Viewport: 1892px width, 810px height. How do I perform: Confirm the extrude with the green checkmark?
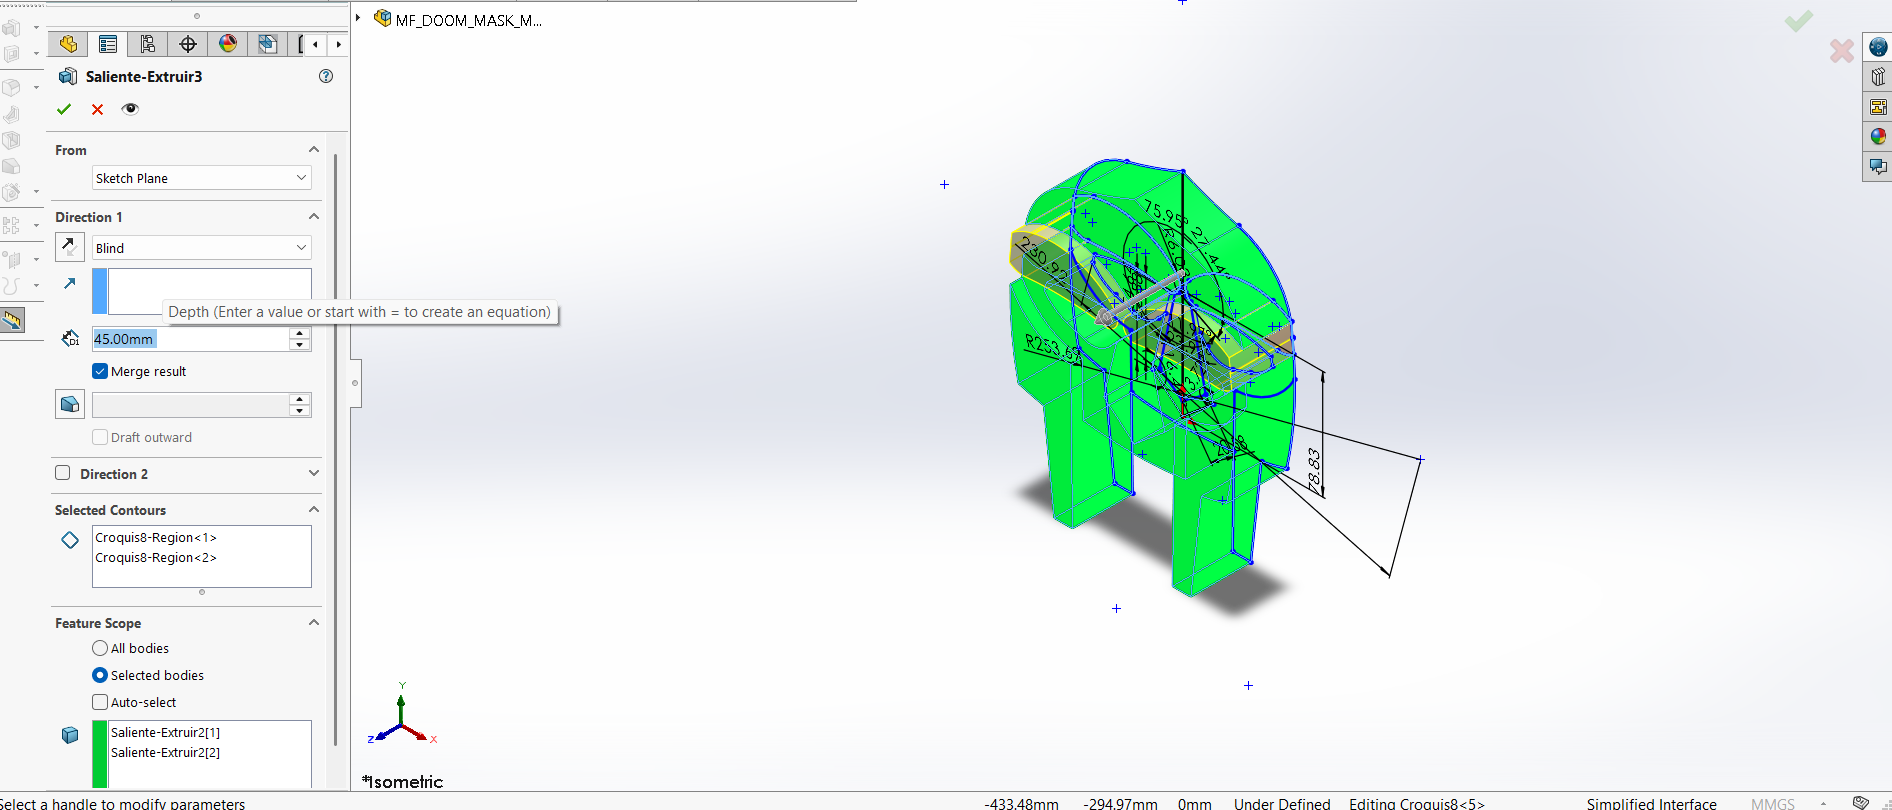point(64,109)
